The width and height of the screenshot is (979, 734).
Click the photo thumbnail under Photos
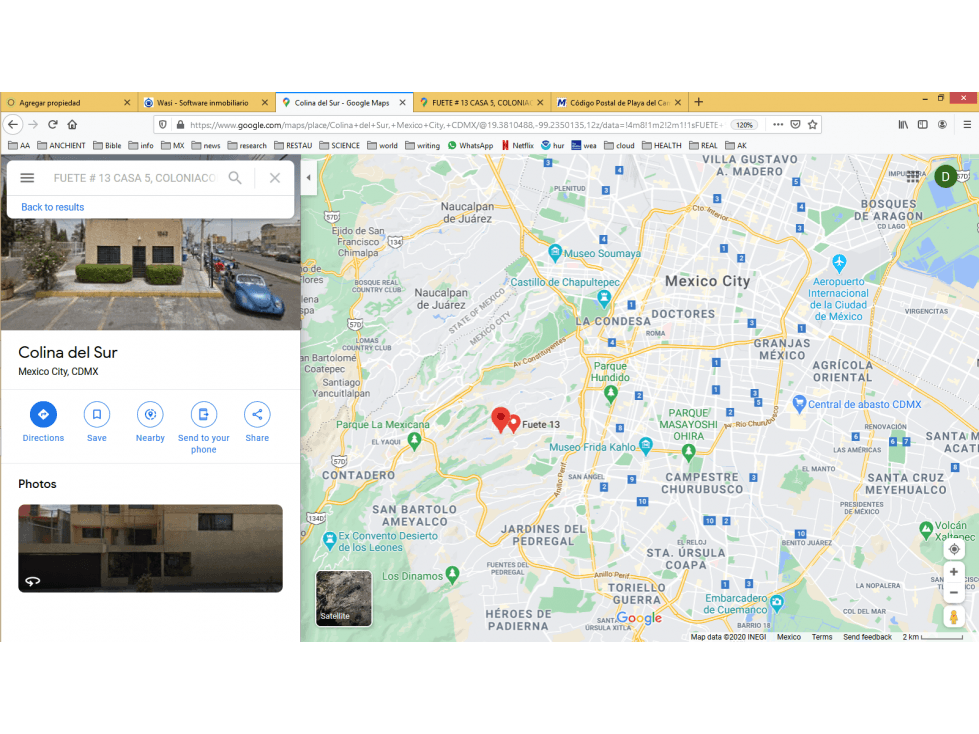(150, 548)
